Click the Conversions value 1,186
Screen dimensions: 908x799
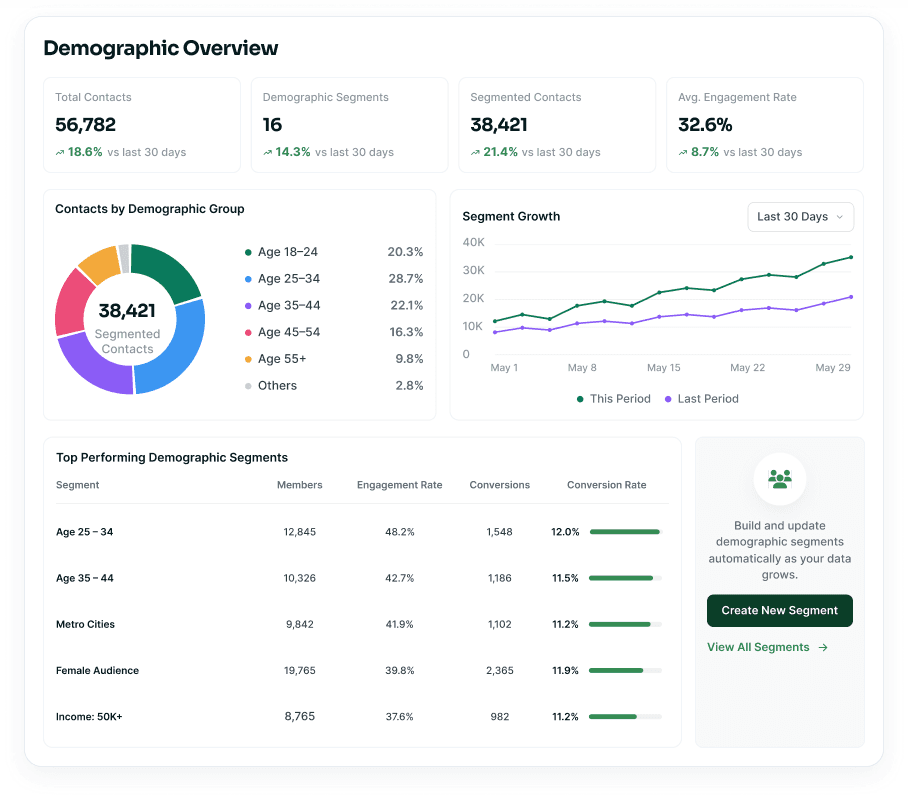click(x=500, y=578)
